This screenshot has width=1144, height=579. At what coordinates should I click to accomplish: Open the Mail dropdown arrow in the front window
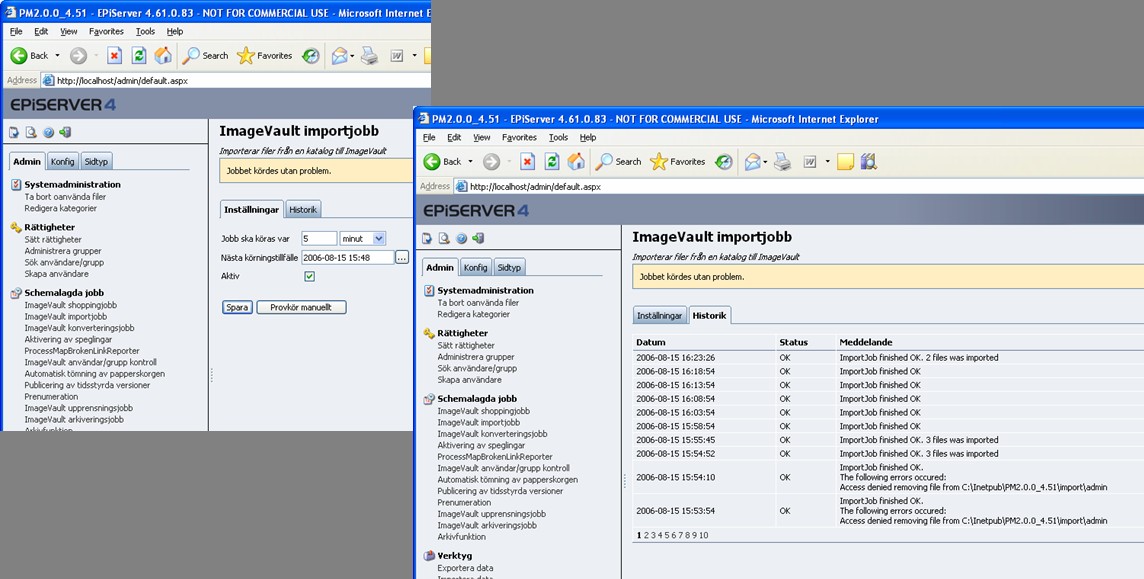(x=765, y=161)
